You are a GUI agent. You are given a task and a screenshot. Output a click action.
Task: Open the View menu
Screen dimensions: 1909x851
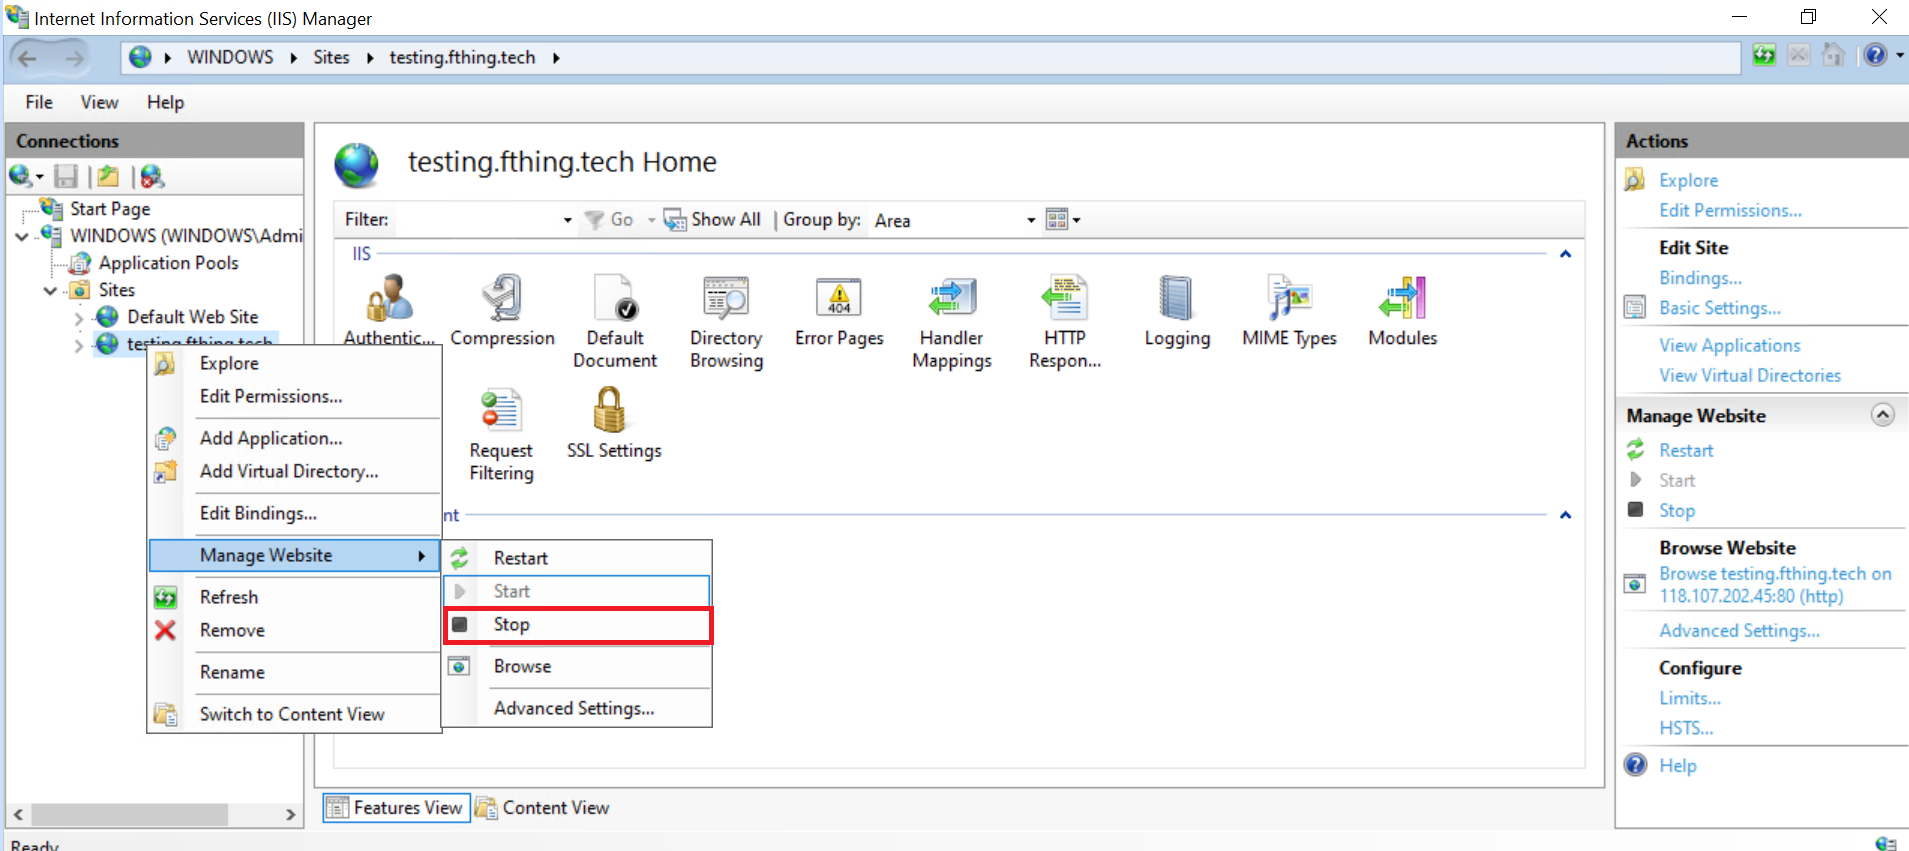click(99, 102)
